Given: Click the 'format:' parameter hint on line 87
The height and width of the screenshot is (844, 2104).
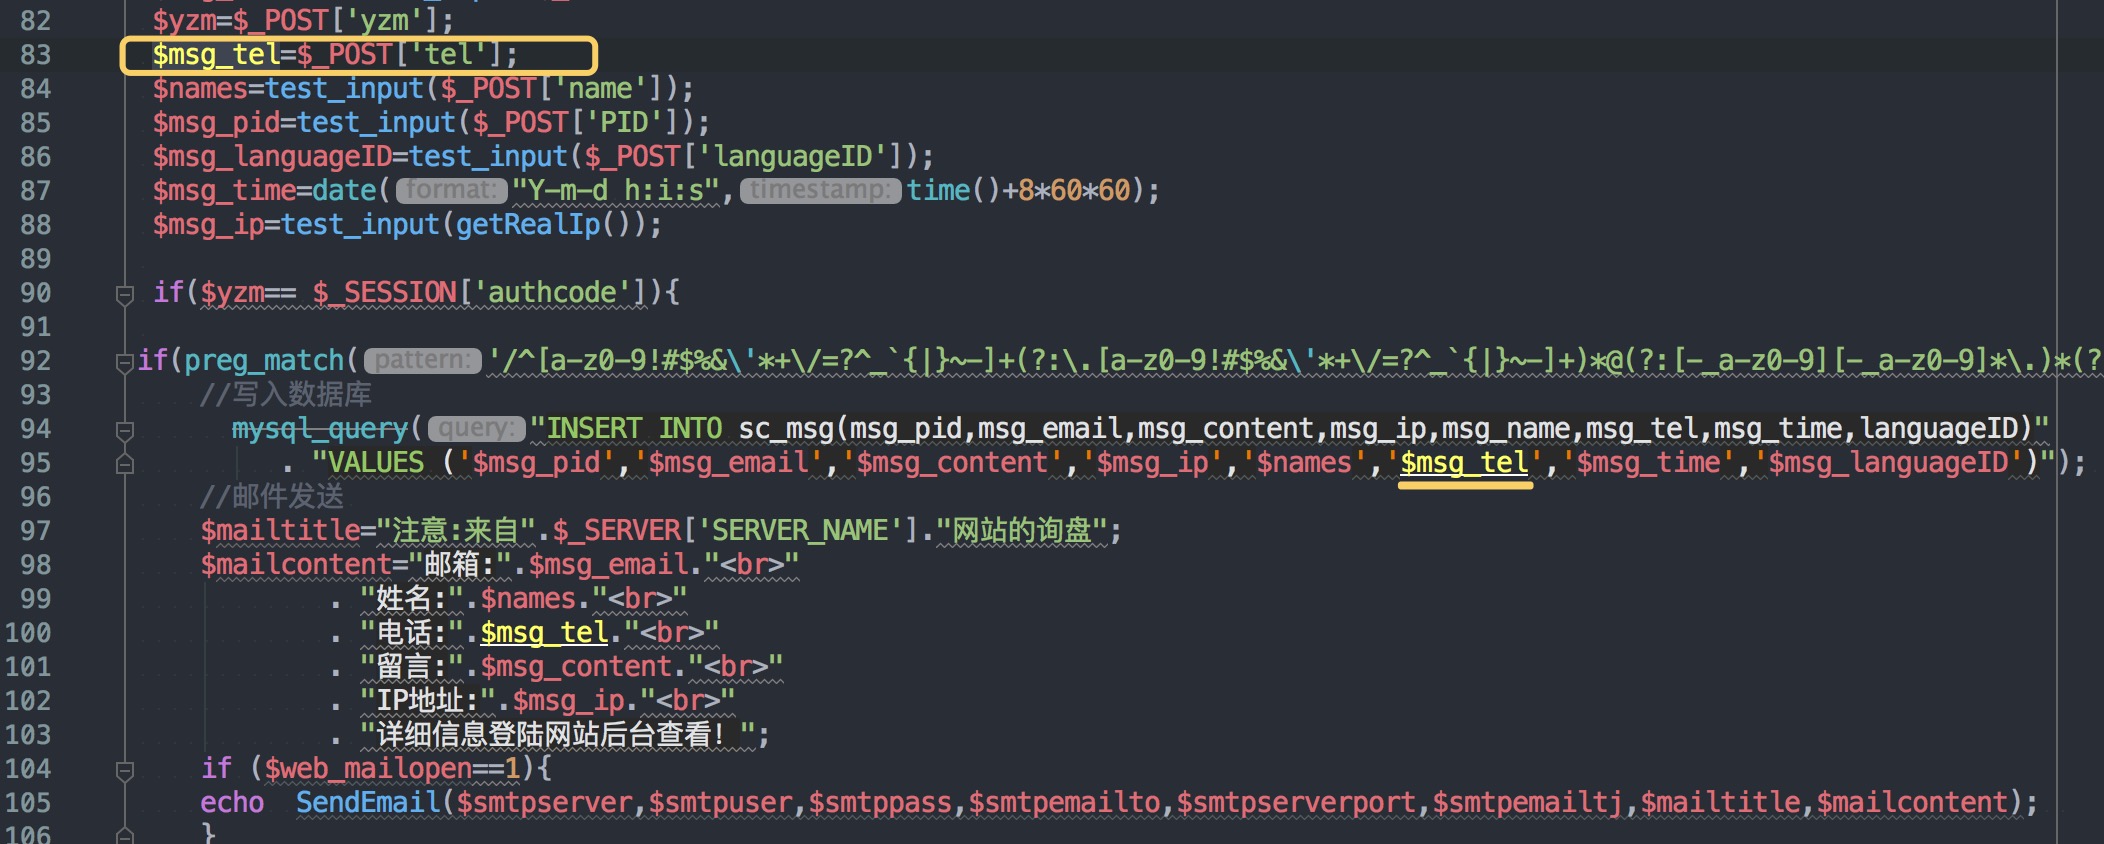Looking at the screenshot, I should (x=451, y=190).
